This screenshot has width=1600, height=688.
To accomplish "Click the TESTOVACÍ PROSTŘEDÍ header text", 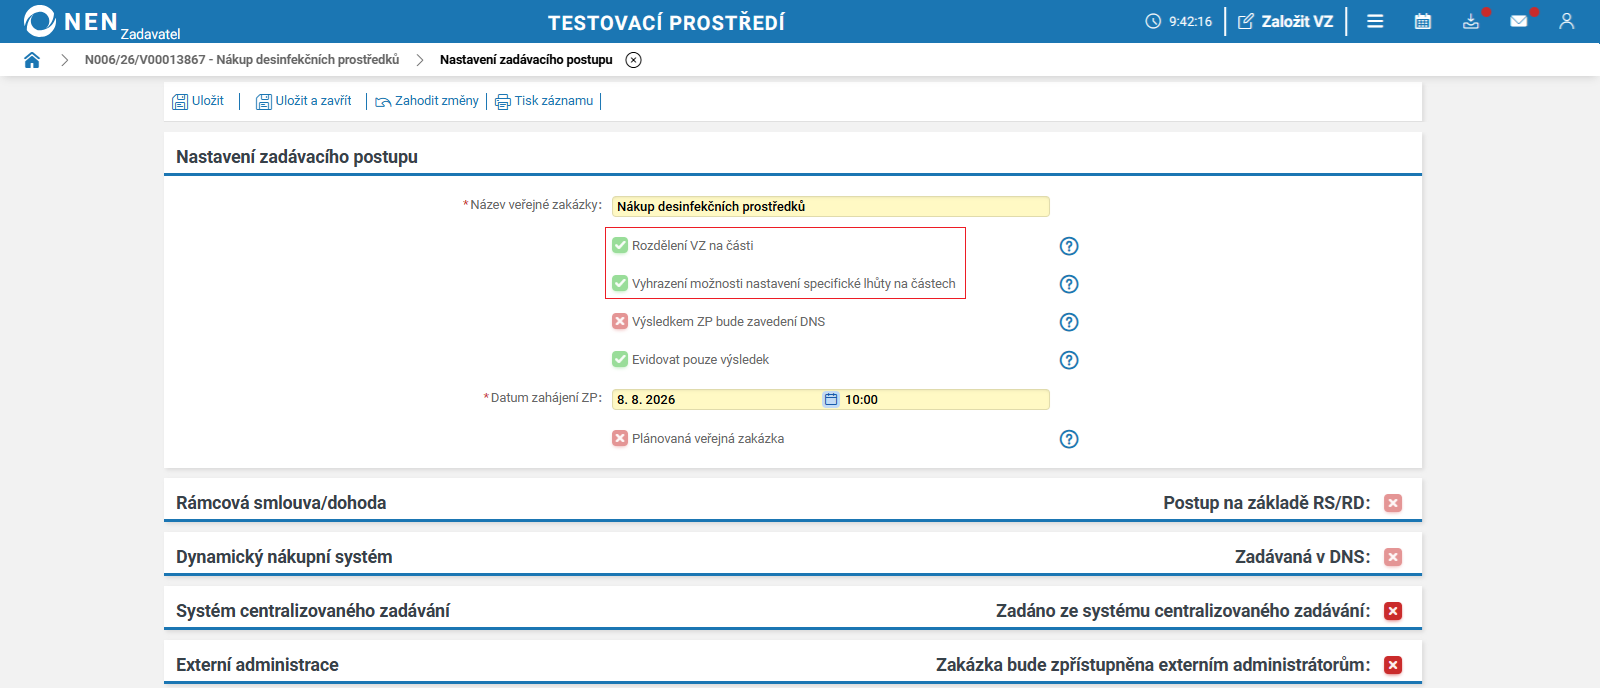I will tap(666, 22).
